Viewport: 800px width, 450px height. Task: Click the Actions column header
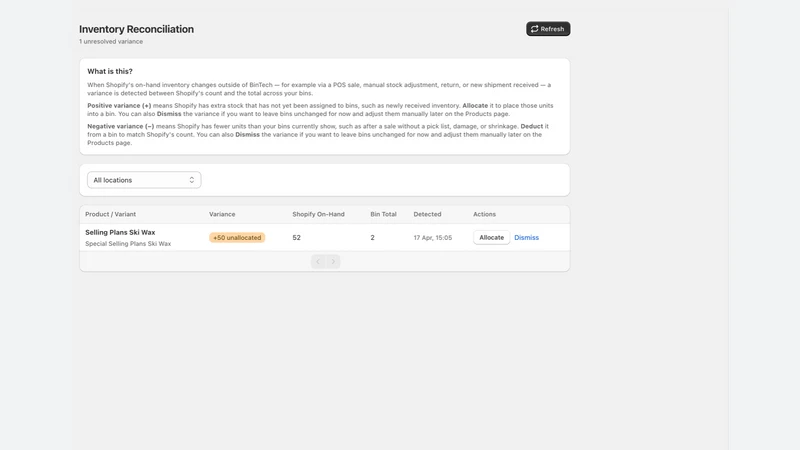[484, 214]
